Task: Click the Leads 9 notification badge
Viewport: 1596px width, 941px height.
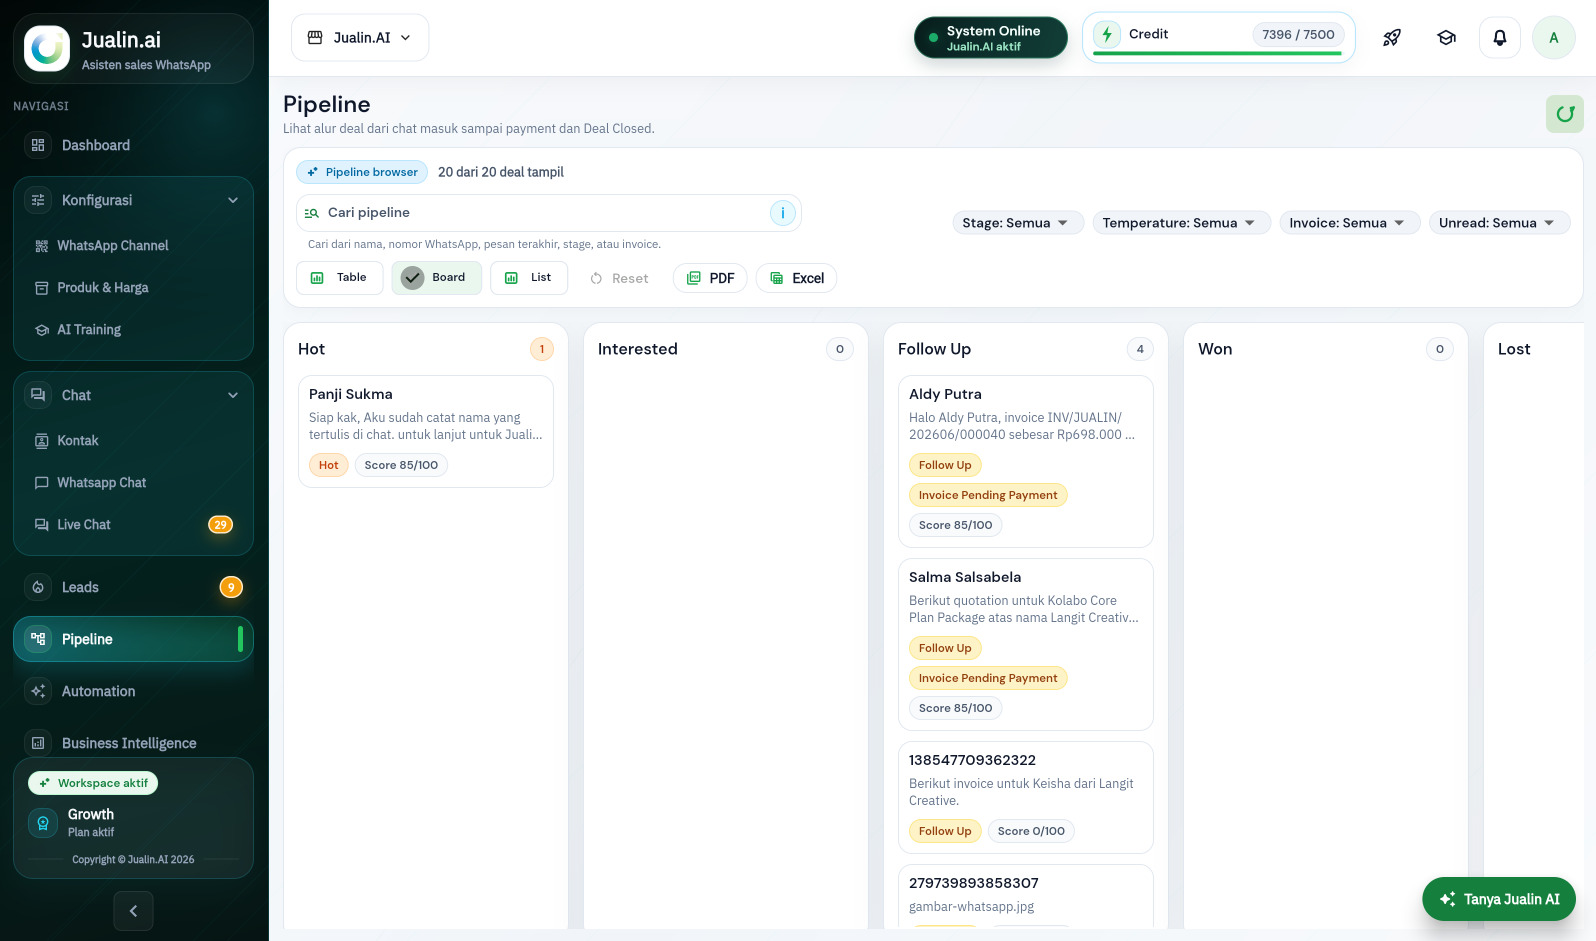Action: point(231,587)
